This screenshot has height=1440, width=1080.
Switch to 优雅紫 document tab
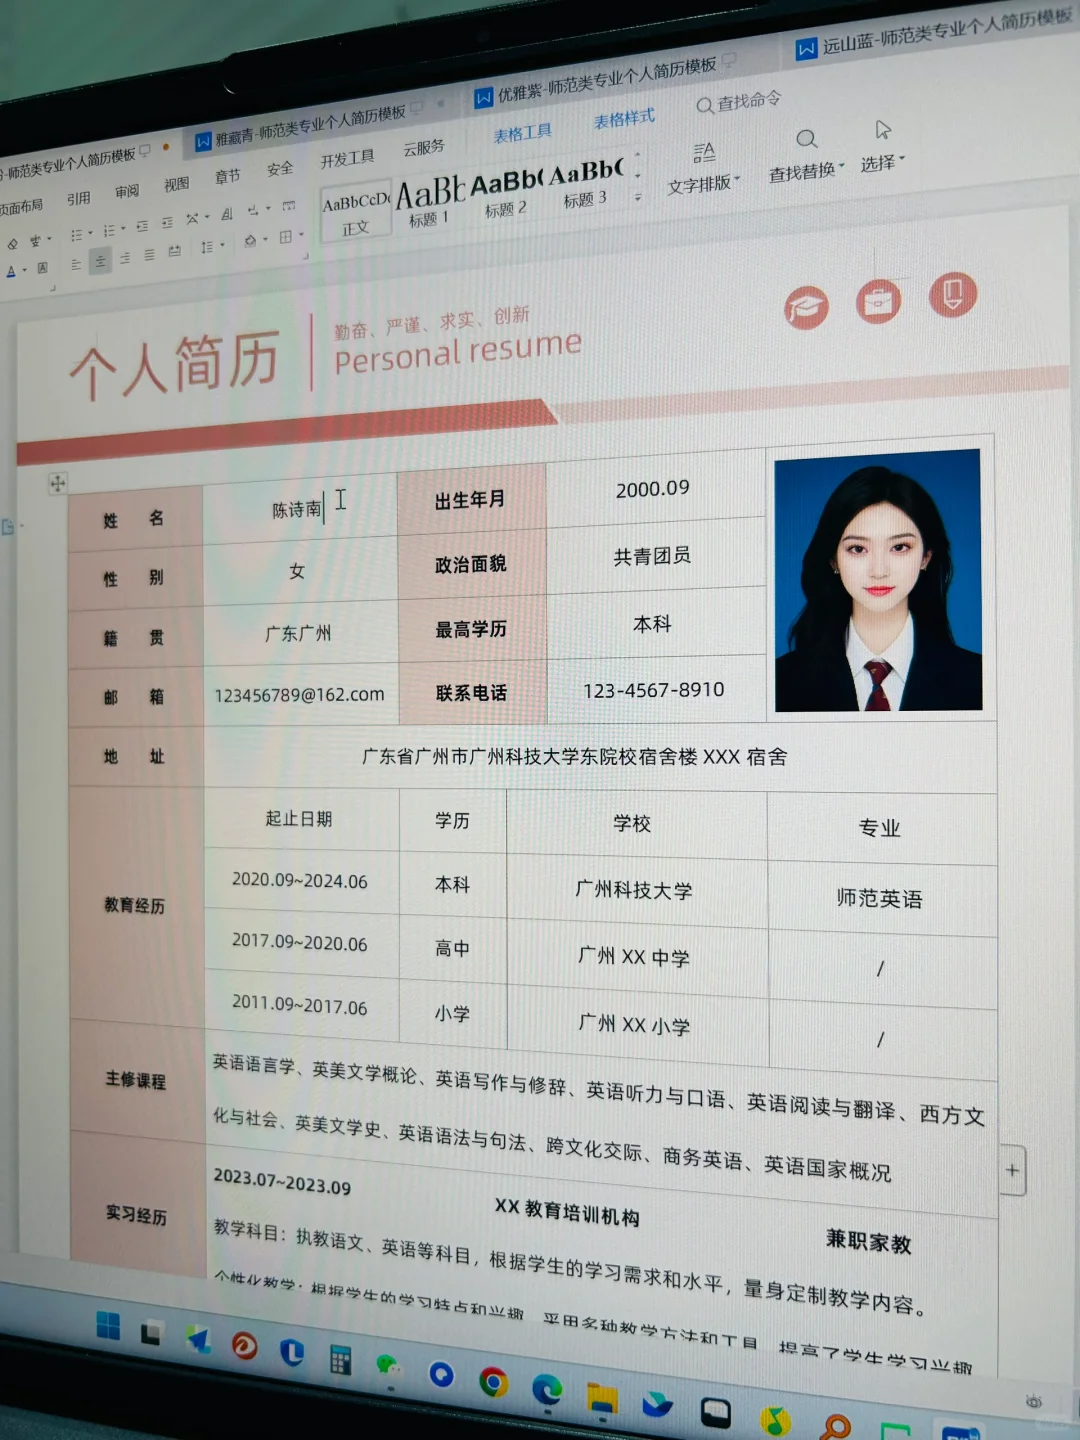pyautogui.click(x=606, y=80)
